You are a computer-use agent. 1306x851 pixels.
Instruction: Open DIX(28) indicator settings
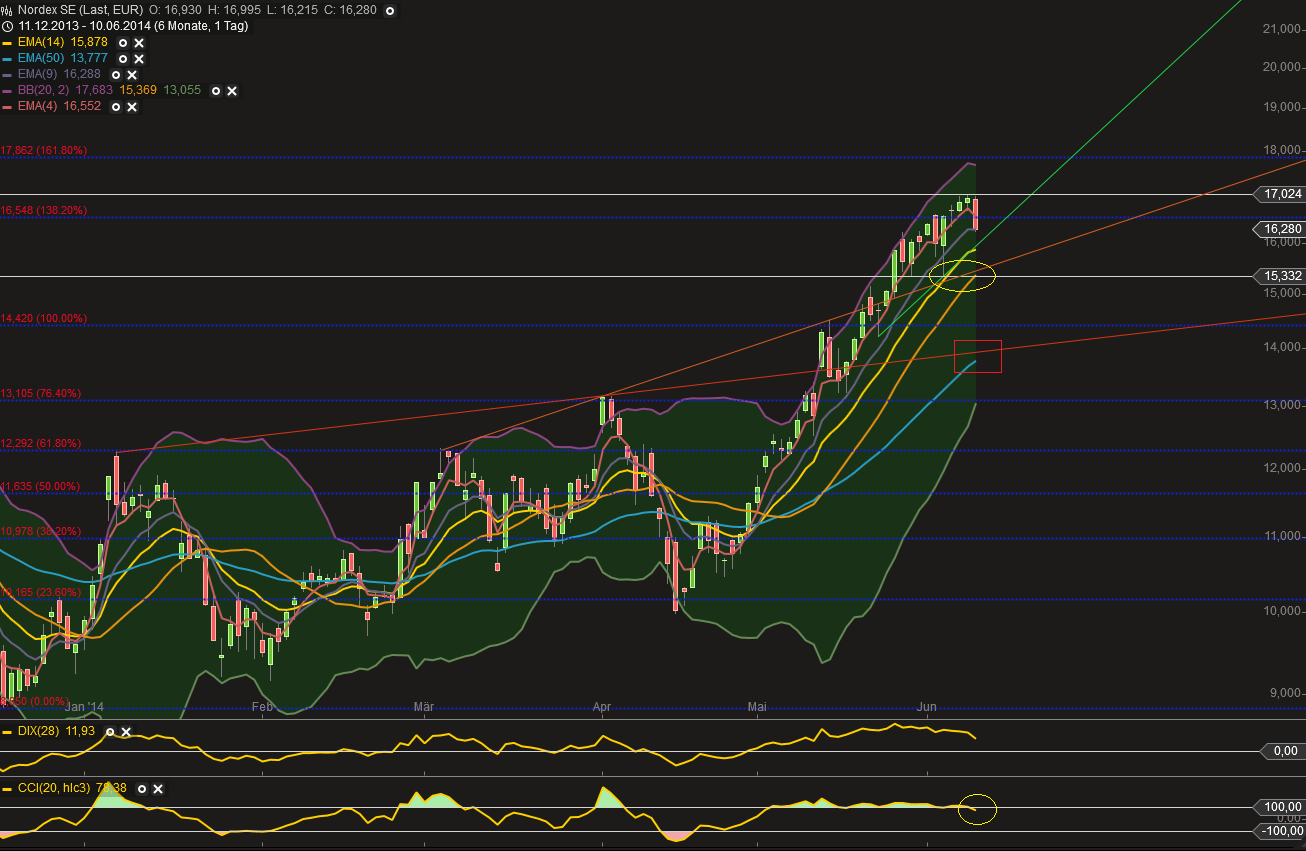tap(109, 732)
